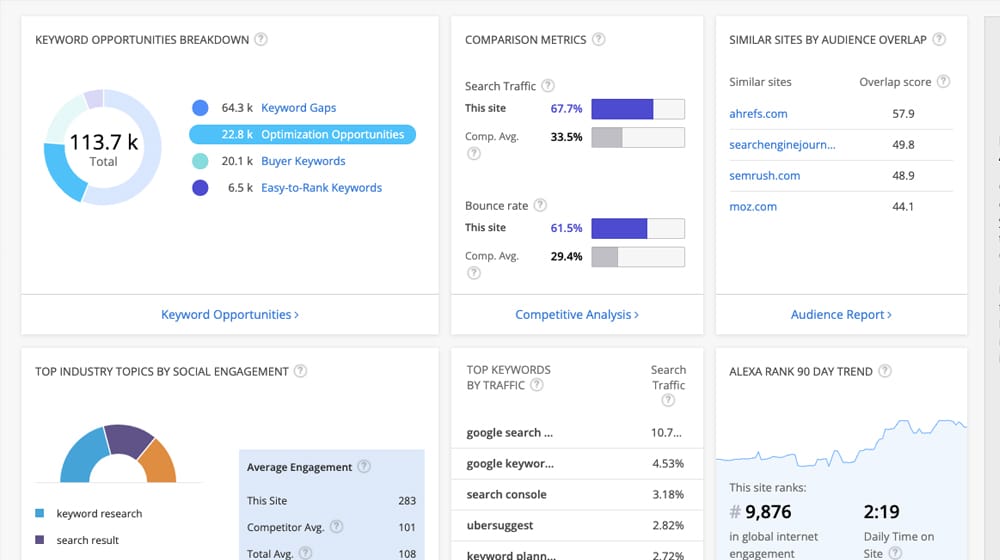Click help icon beside Top Industry Topics heading
The height and width of the screenshot is (560, 1000).
click(x=300, y=371)
